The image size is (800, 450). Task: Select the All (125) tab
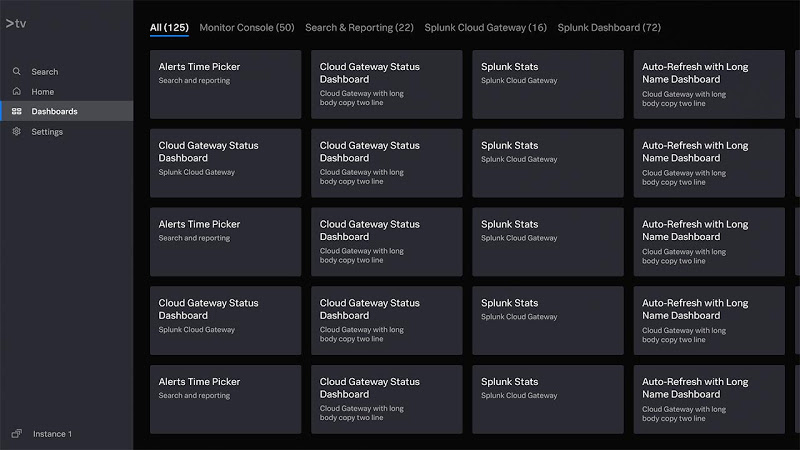(x=169, y=28)
